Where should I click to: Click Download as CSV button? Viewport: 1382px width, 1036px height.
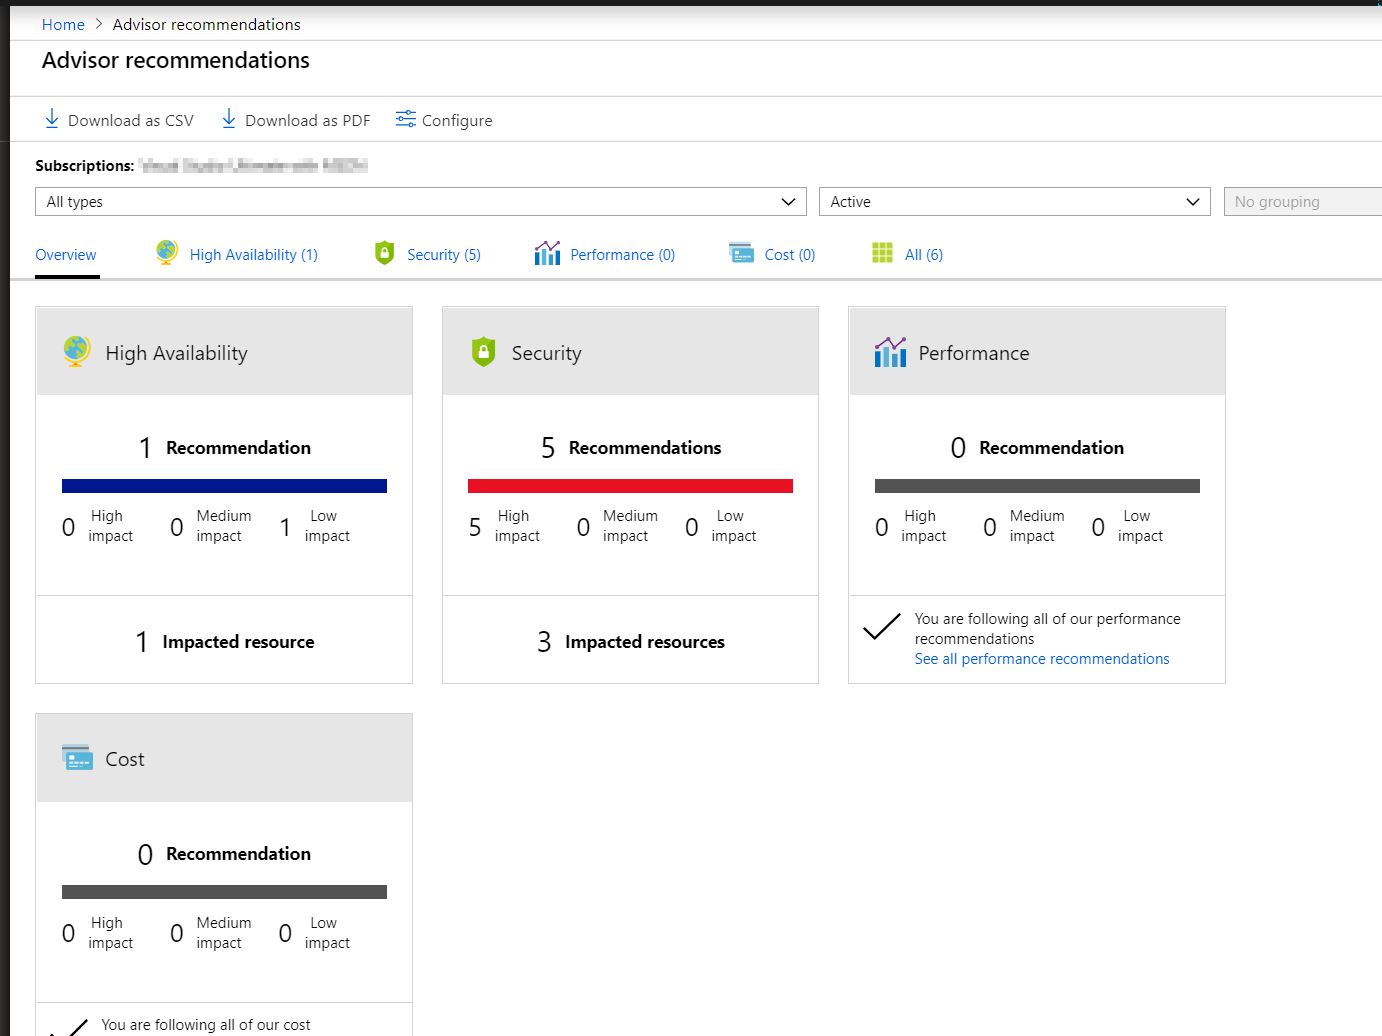[119, 120]
